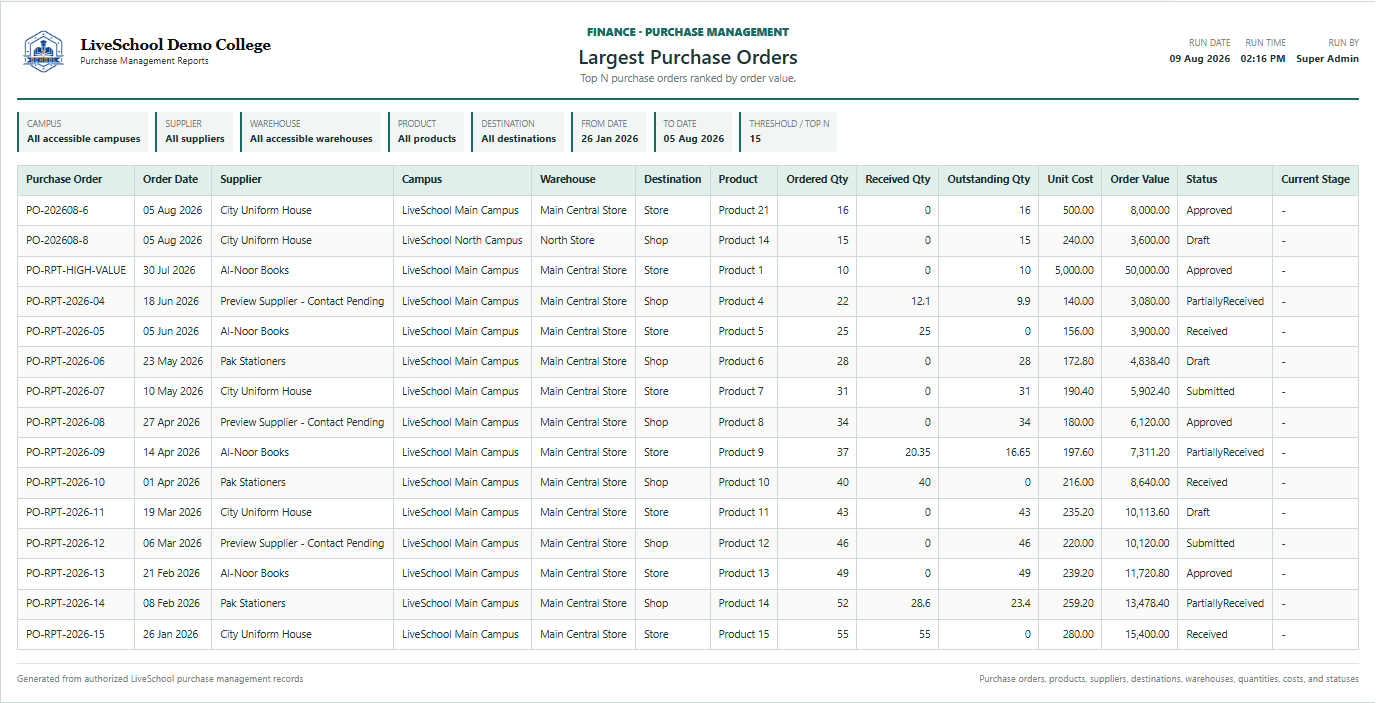Click the Threshold / Top N value "15"
Viewport: 1376px width, 703px height.
coord(755,139)
